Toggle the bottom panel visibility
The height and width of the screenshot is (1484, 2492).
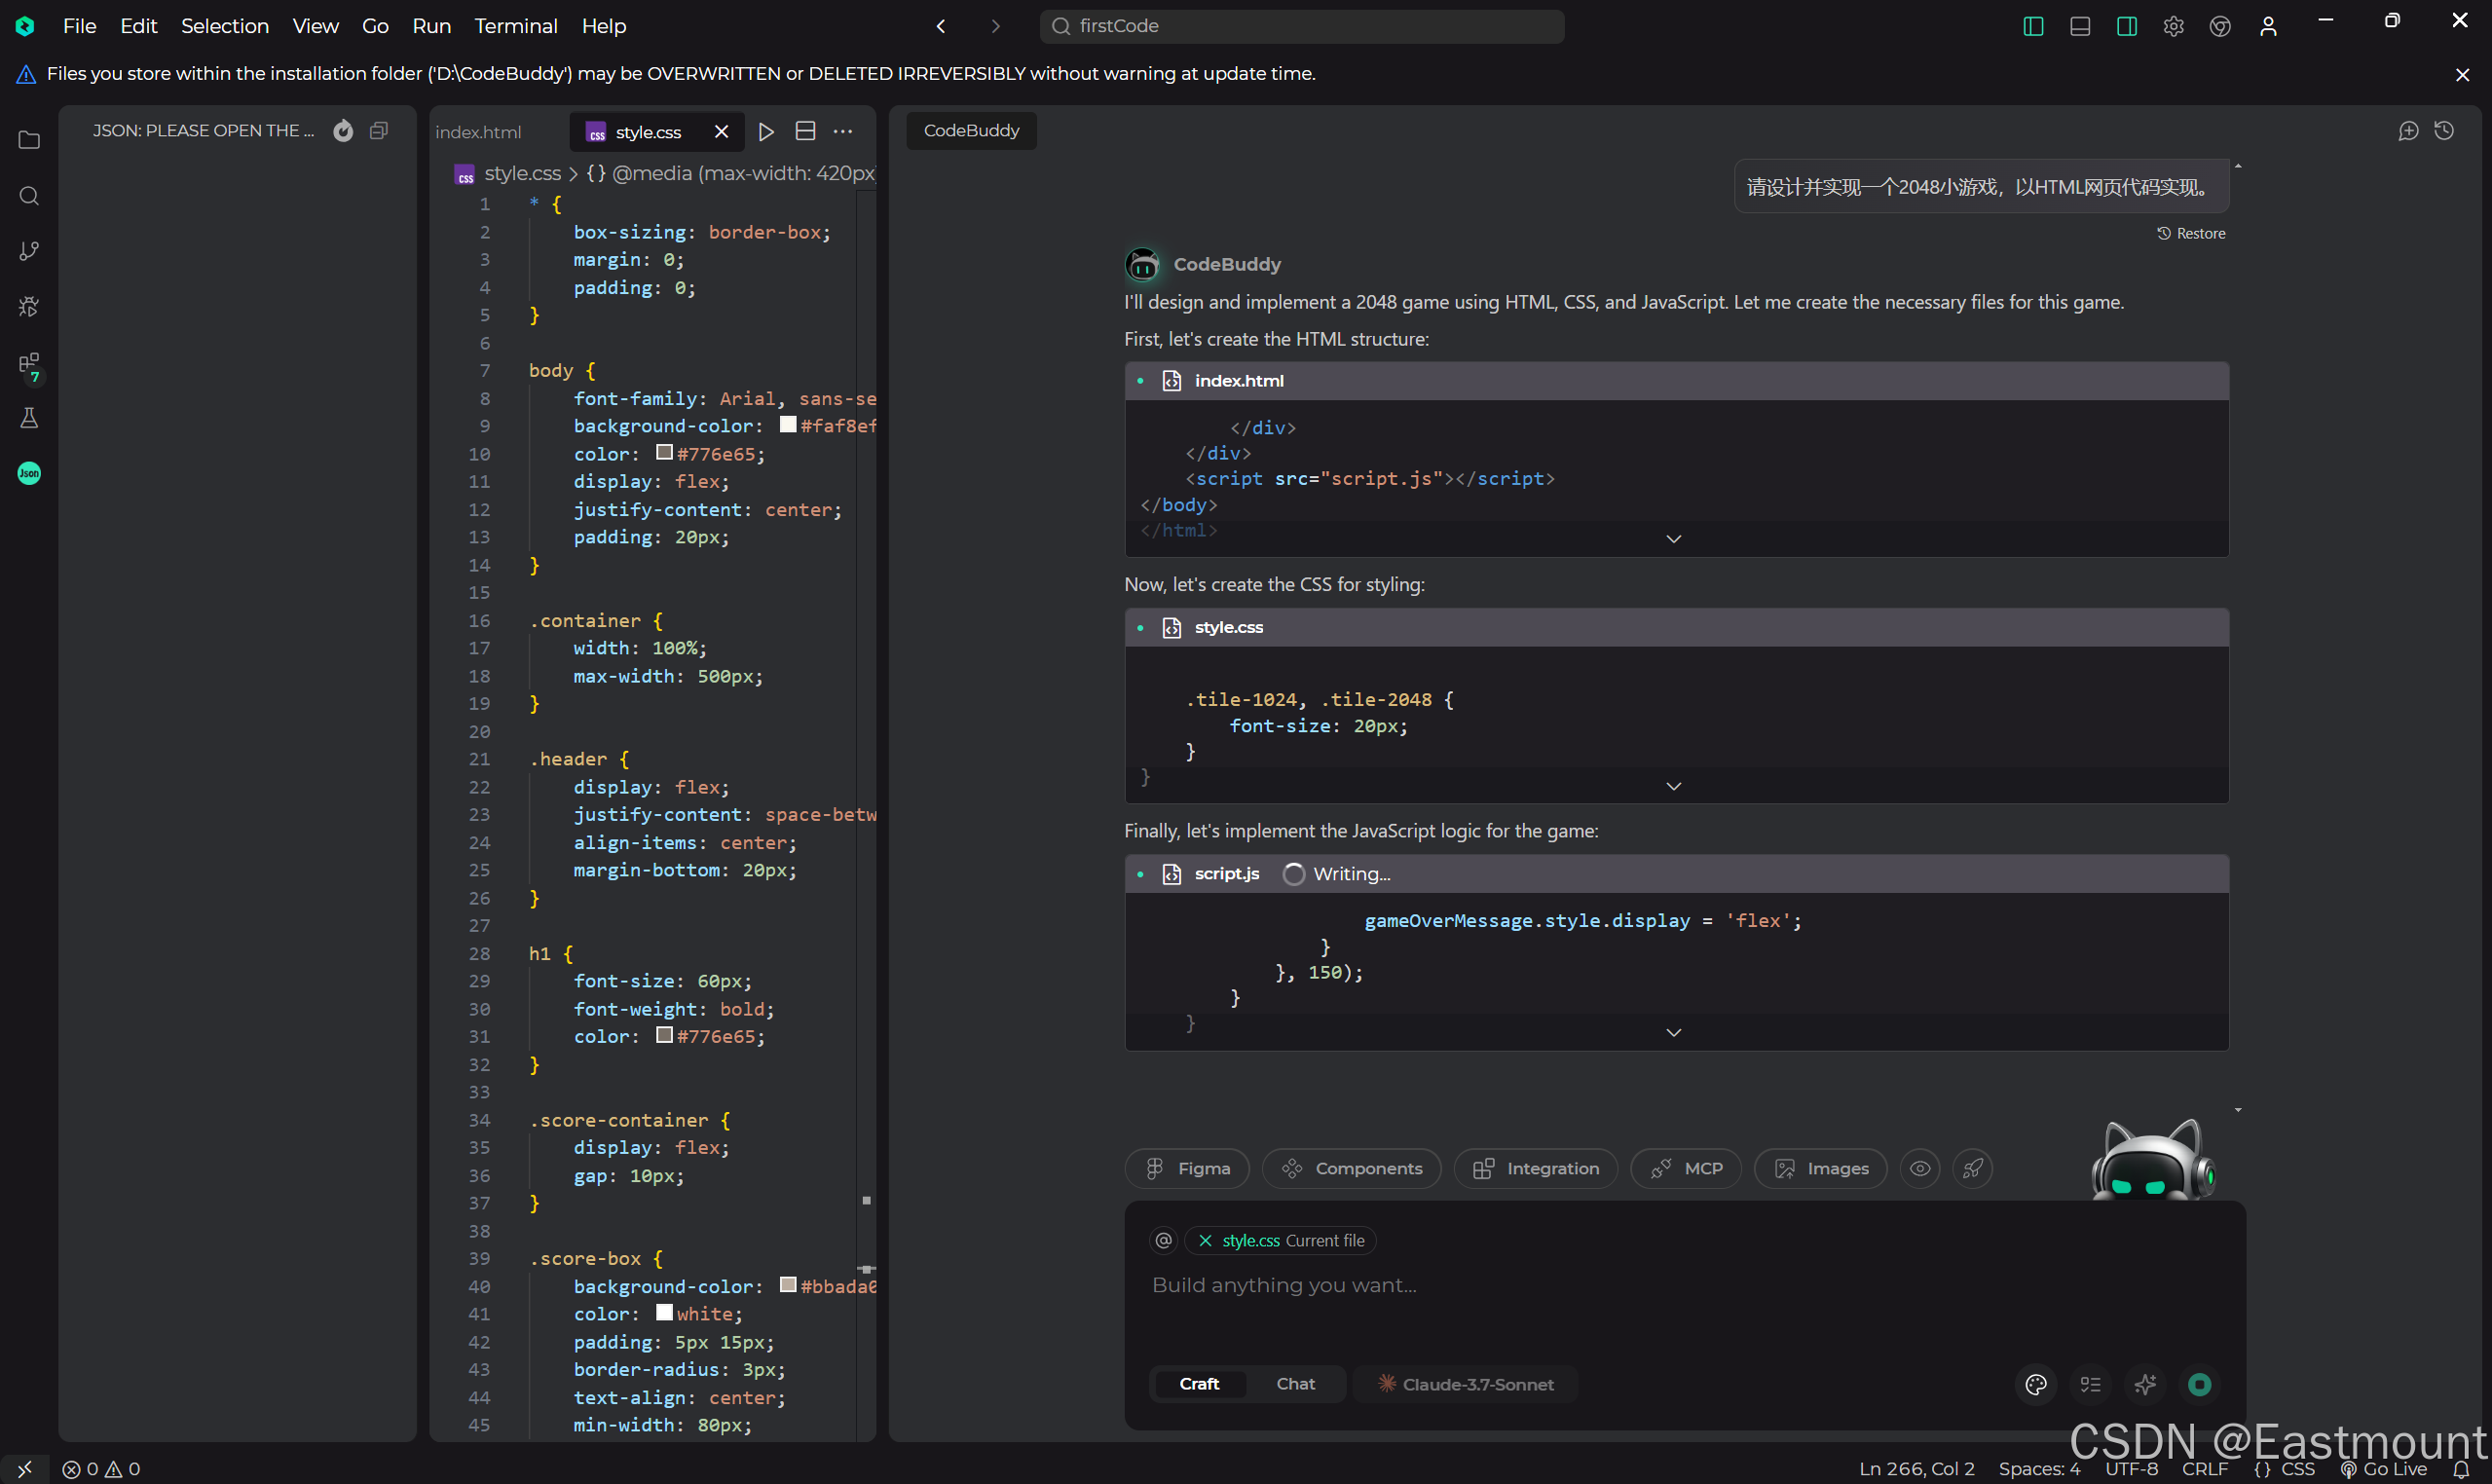[x=2079, y=26]
